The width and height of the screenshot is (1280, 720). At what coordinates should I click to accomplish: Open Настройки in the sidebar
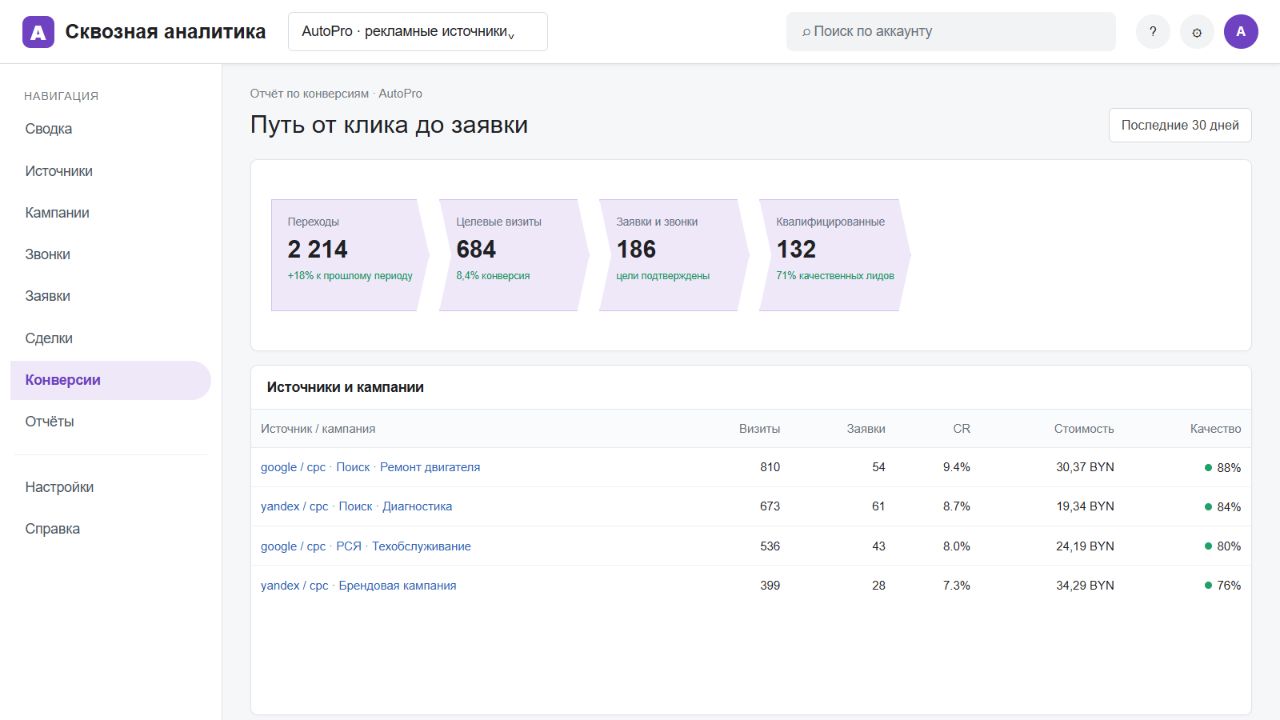(x=111, y=487)
